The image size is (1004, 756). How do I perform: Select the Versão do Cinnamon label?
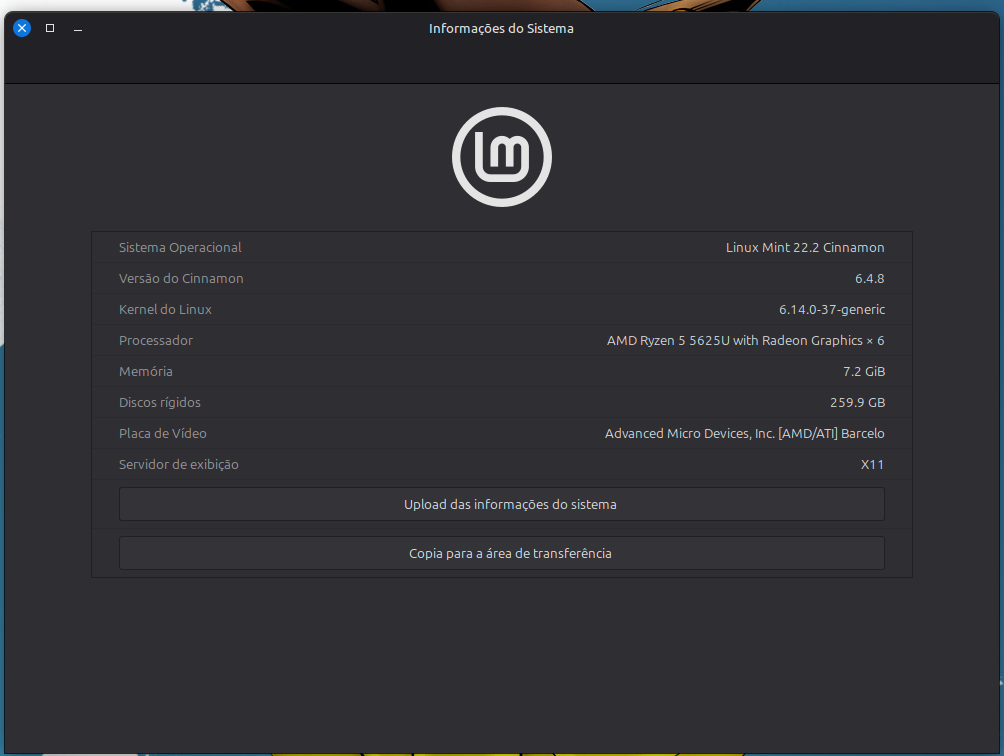tap(181, 278)
